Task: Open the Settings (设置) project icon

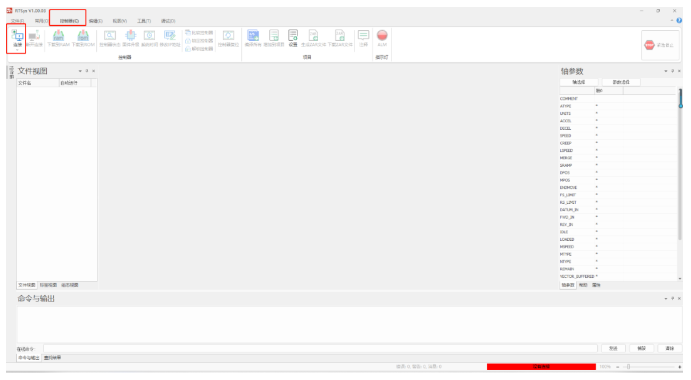Action: [x=293, y=38]
